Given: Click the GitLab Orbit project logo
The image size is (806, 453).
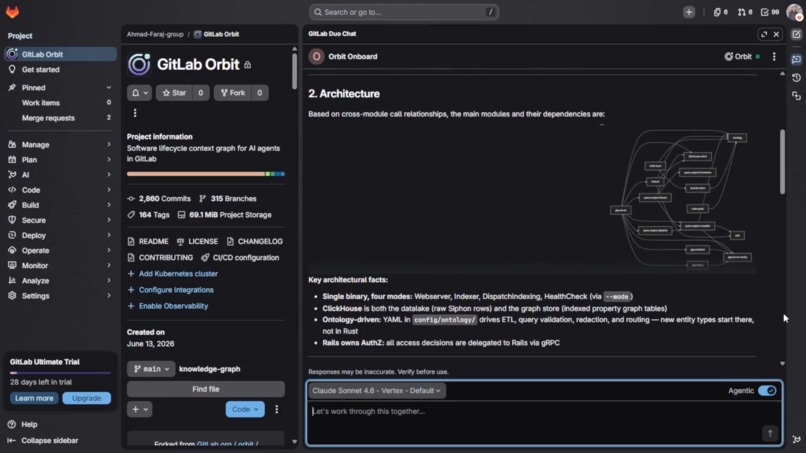Looking at the screenshot, I should 139,64.
